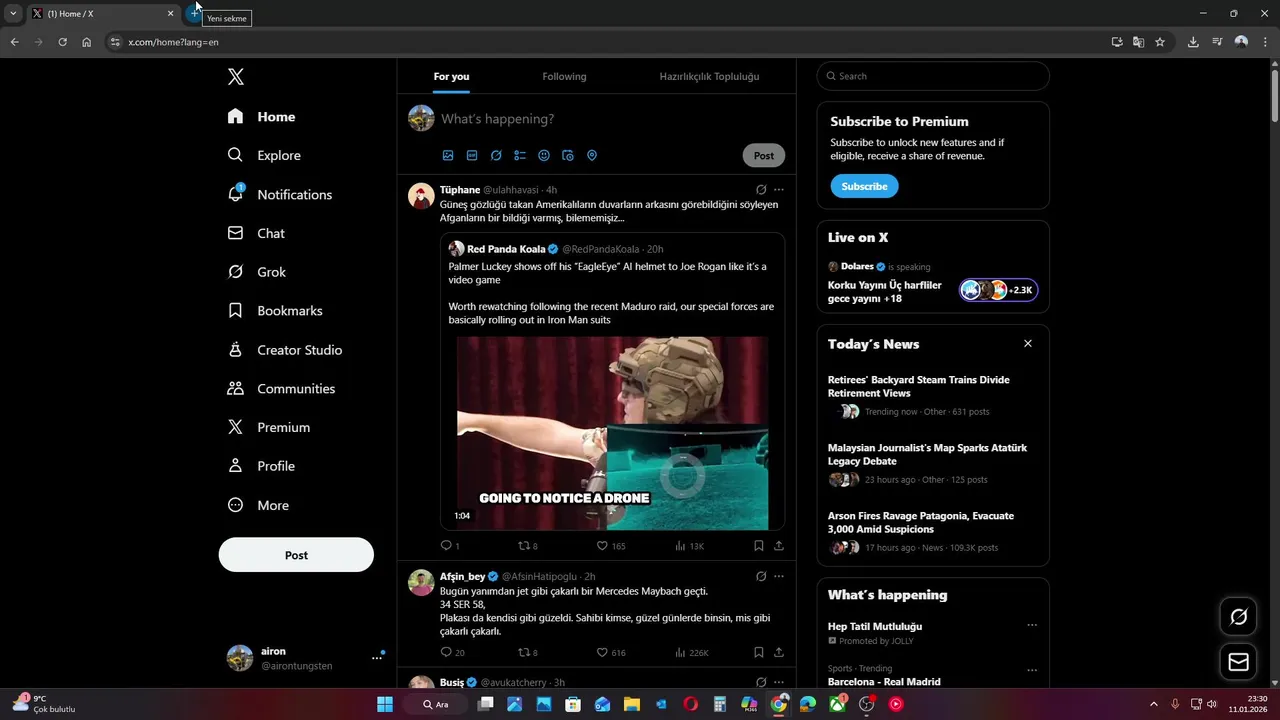
Task: Bookmark the Afşin_bey post
Action: (759, 652)
